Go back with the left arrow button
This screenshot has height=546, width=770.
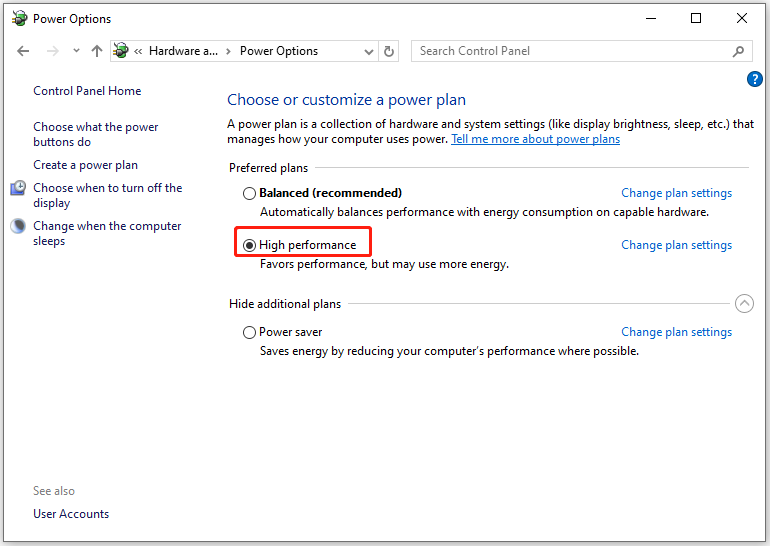23,51
